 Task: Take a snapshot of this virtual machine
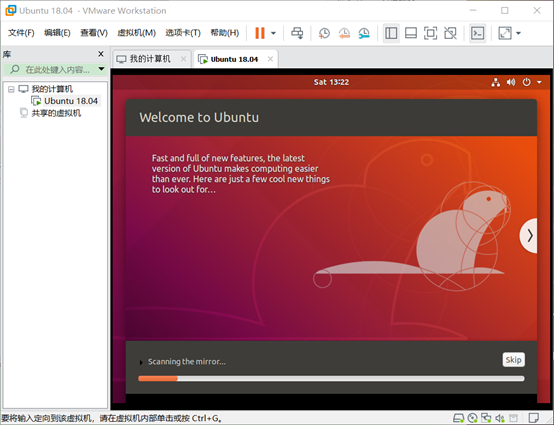[324, 33]
